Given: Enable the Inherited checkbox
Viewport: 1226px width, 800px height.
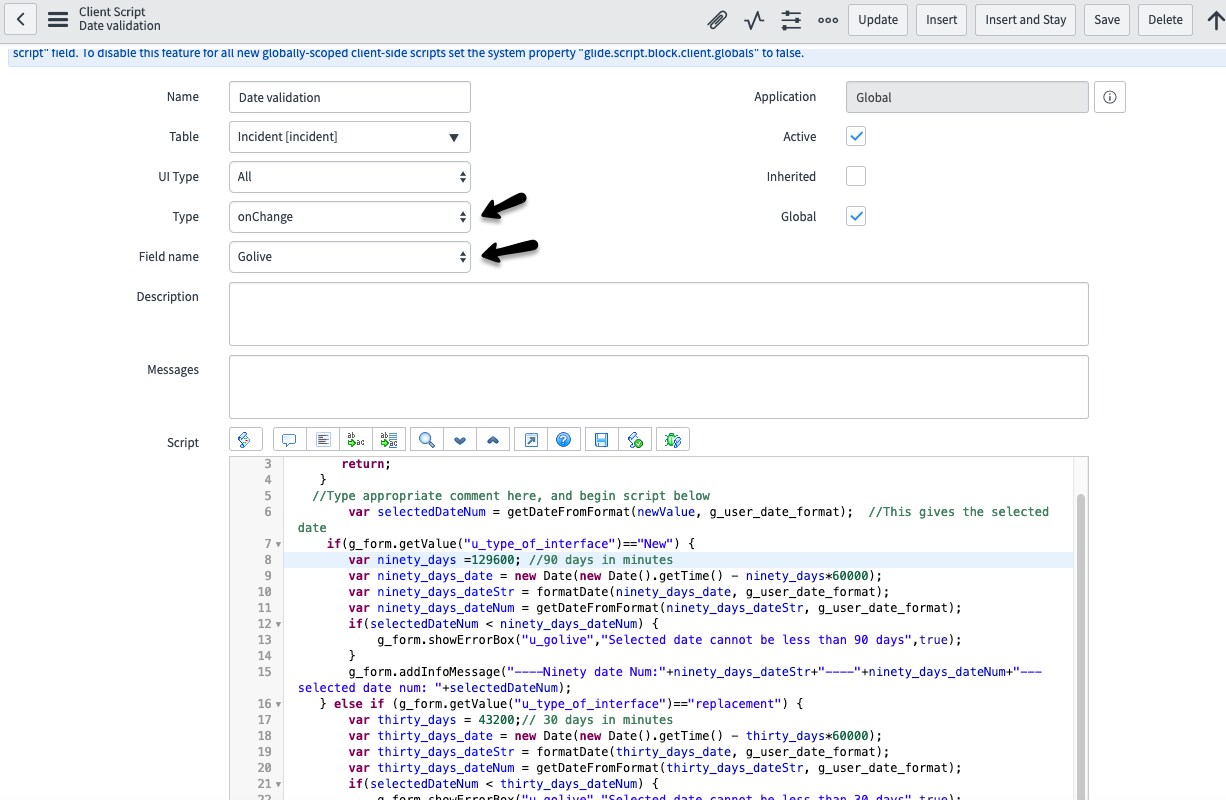Looking at the screenshot, I should [856, 176].
